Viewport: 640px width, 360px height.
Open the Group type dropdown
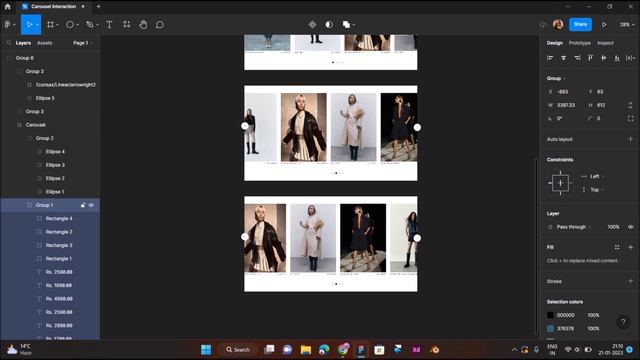[x=556, y=78]
